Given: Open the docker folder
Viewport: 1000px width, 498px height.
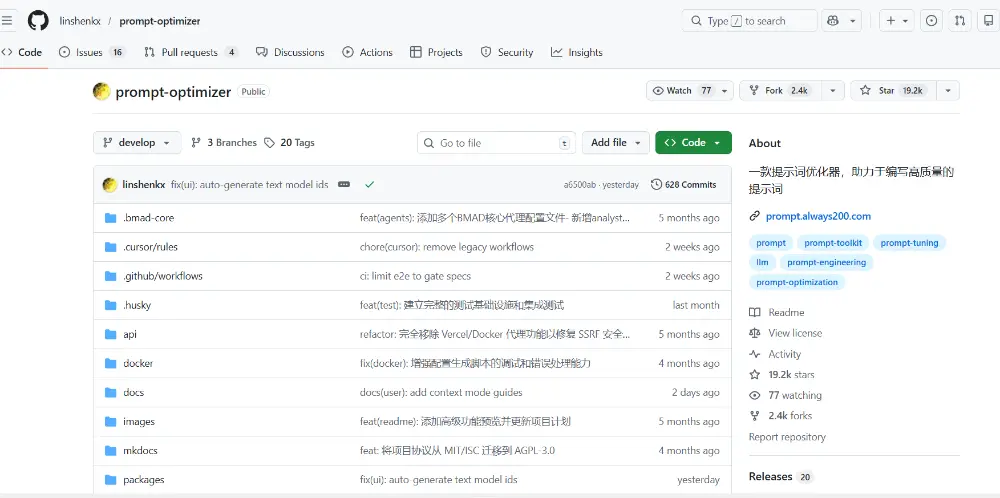Looking at the screenshot, I should (138, 363).
